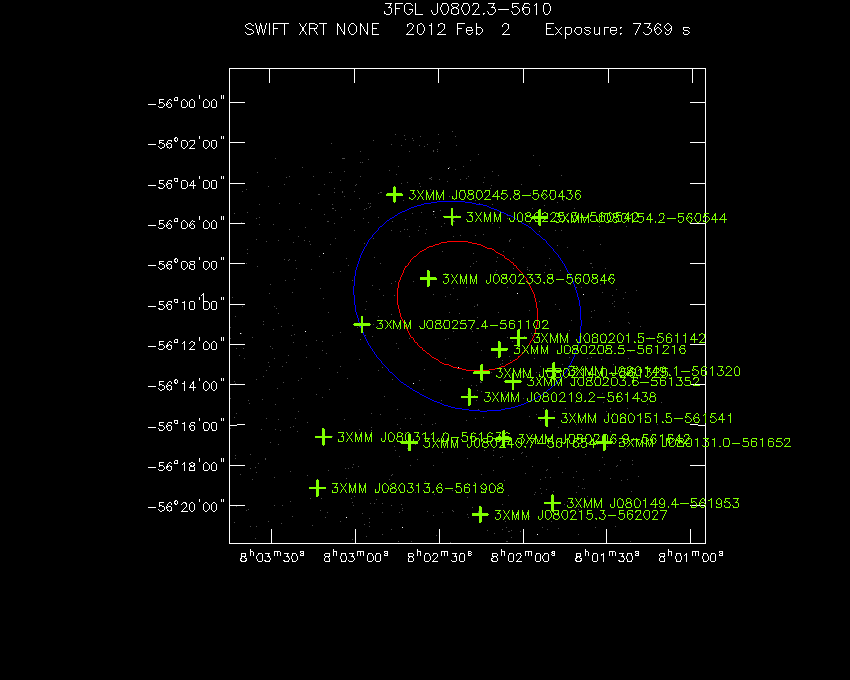Image resolution: width=850 pixels, height=680 pixels.
Task: Click the label 3XMM J080215.3-562027
Action: tap(581, 515)
